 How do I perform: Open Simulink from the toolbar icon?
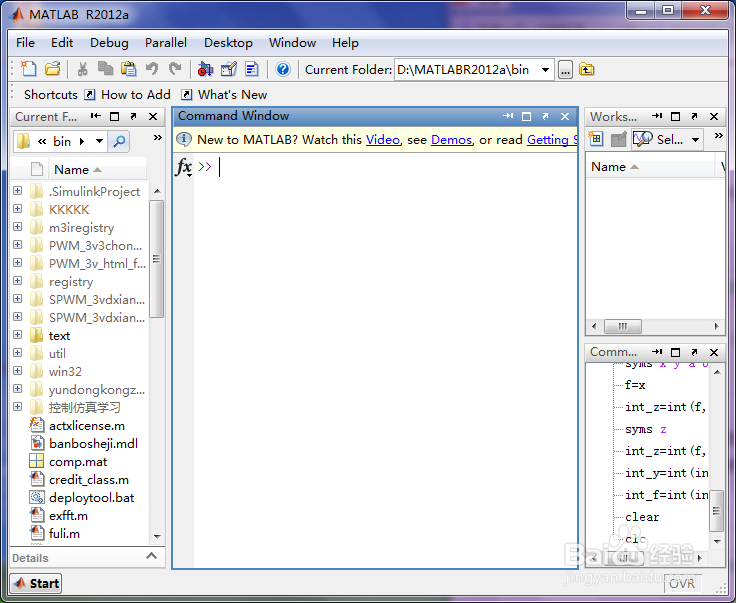pyautogui.click(x=205, y=69)
